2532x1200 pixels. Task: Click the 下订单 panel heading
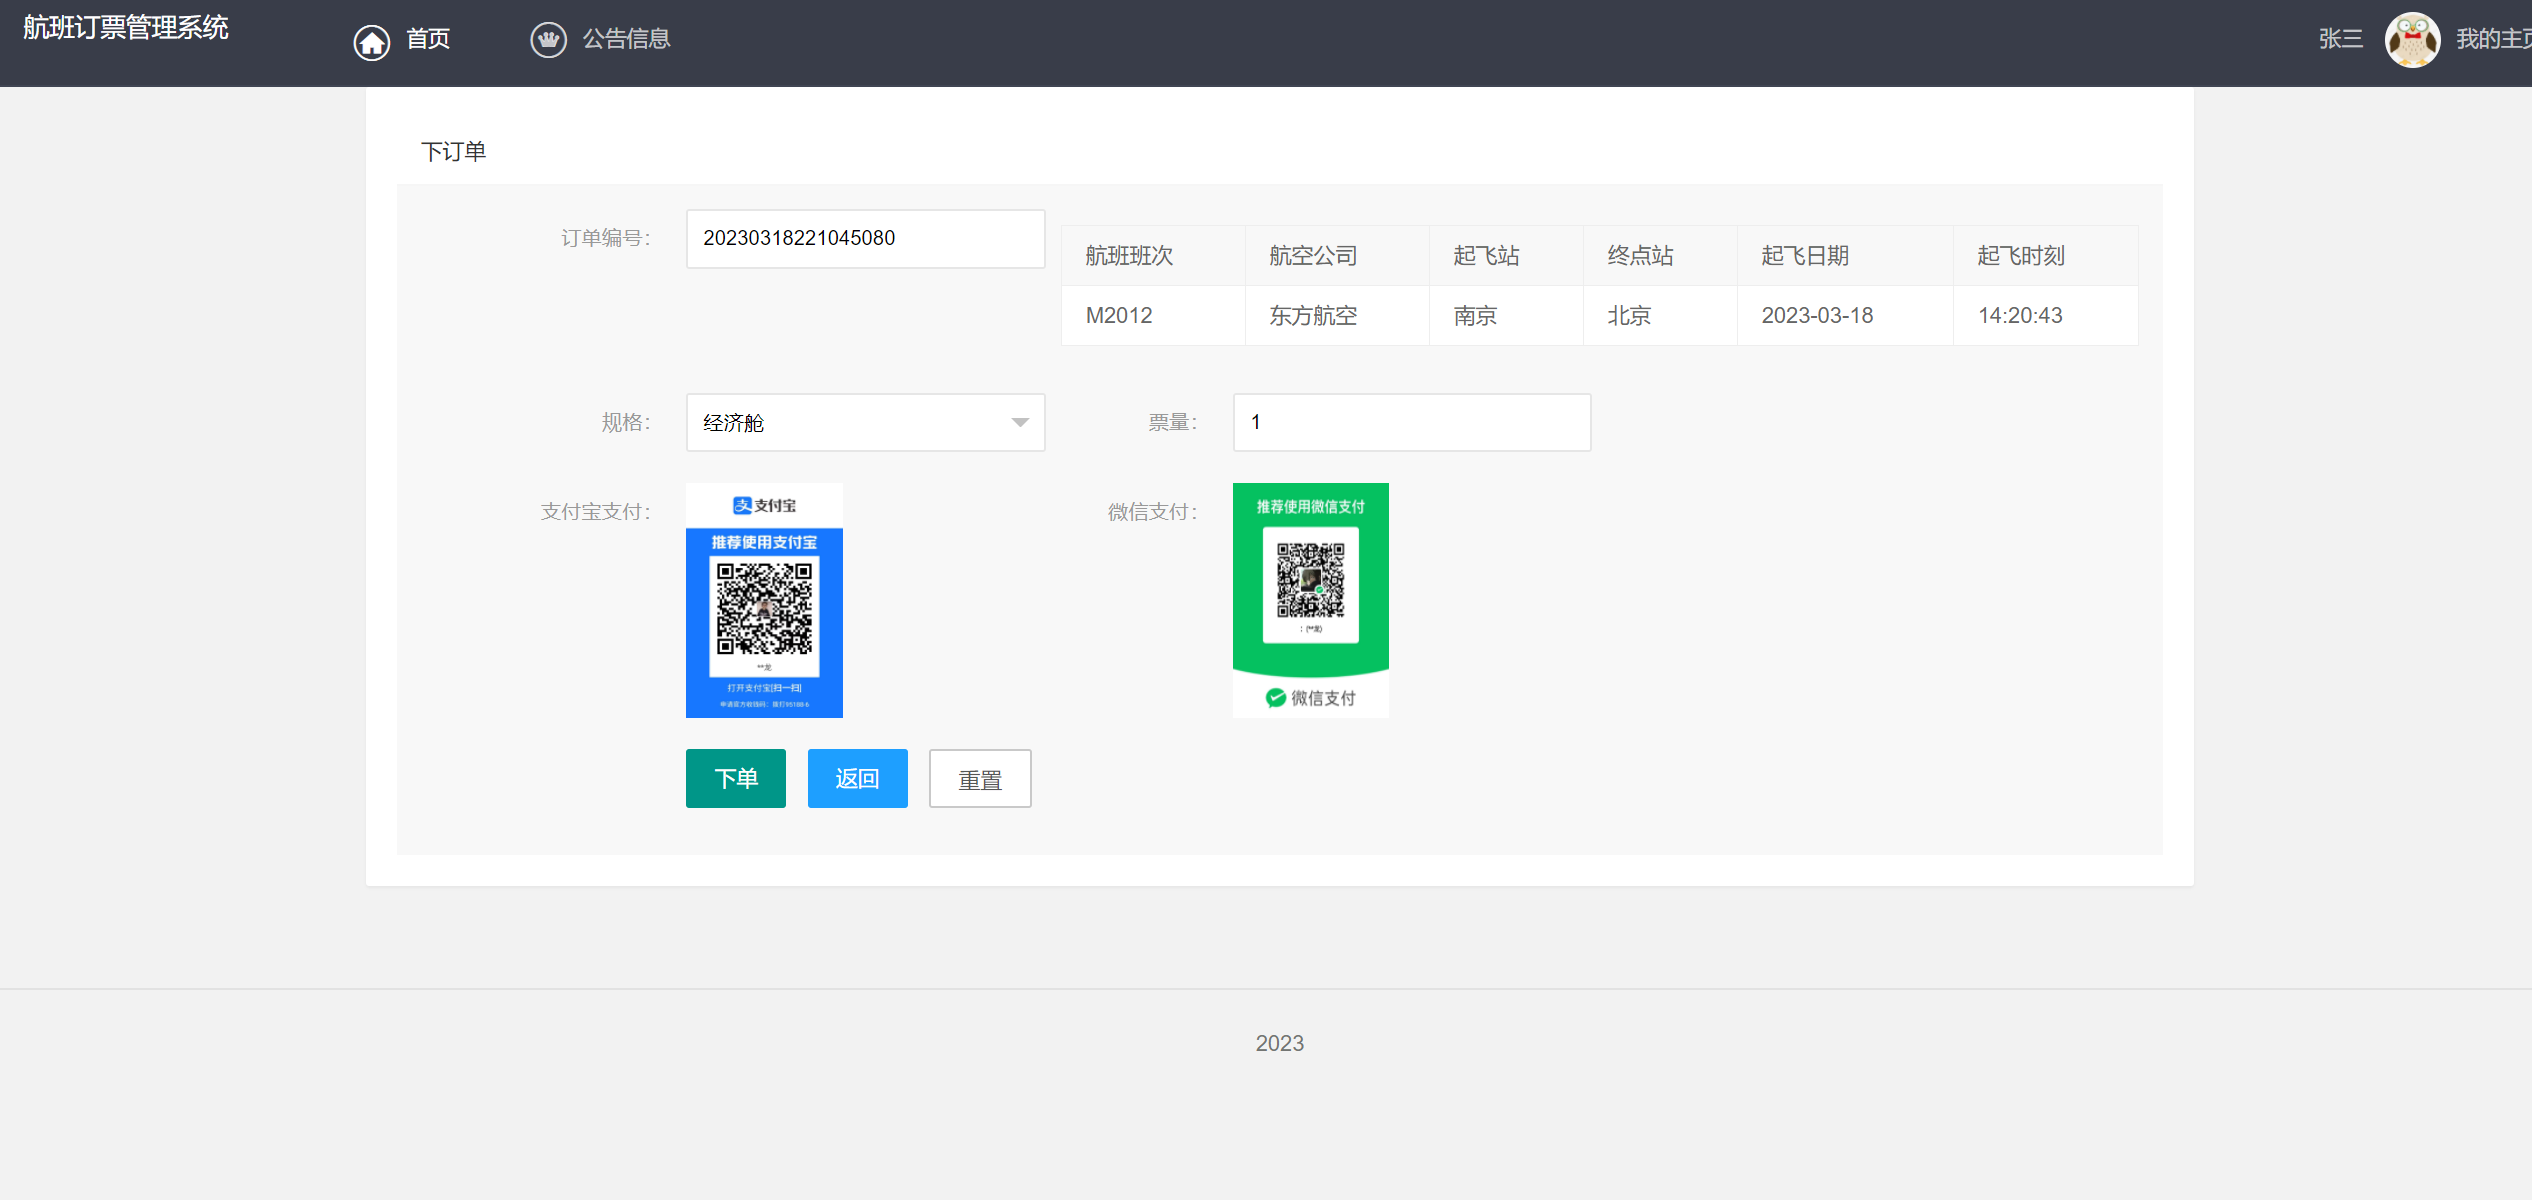pyautogui.click(x=454, y=152)
